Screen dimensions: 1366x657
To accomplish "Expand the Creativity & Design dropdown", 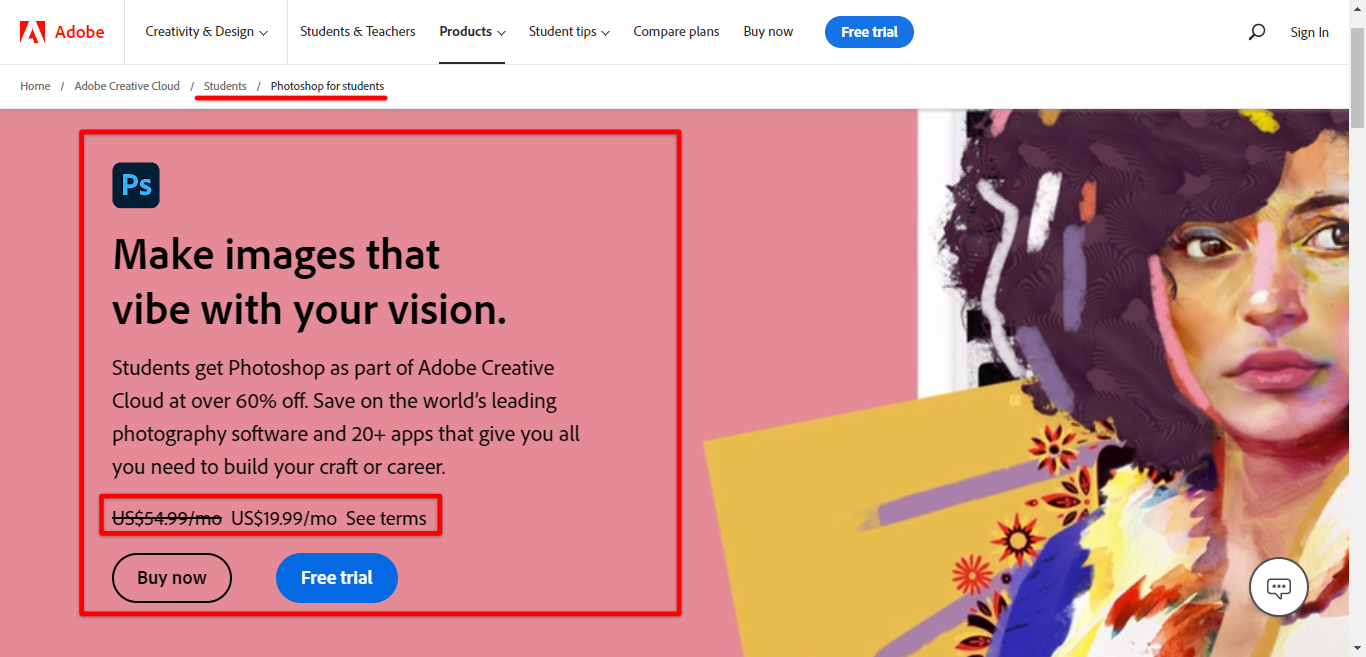I will coord(206,31).
